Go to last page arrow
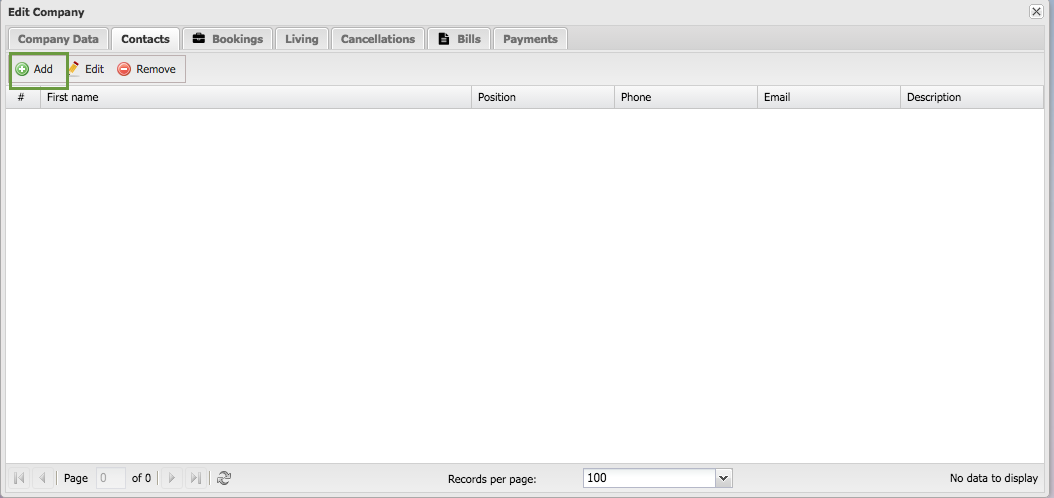 [195, 478]
